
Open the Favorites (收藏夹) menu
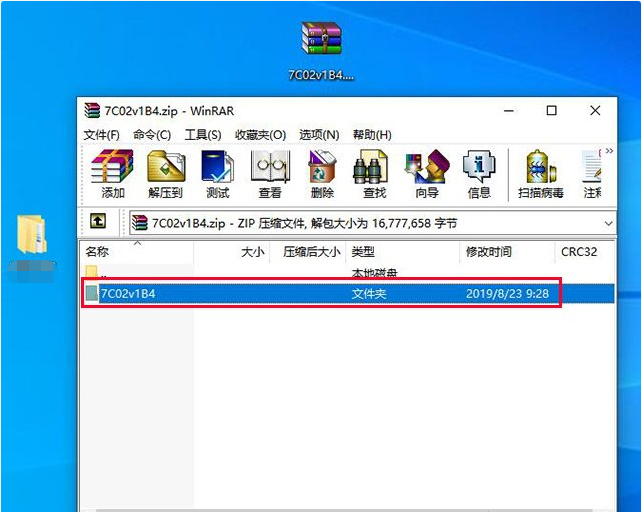point(260,134)
